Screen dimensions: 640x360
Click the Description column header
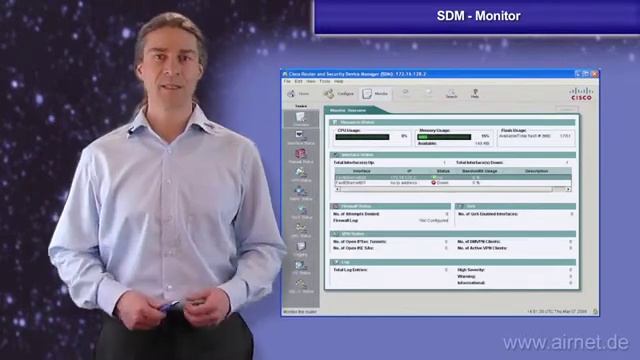click(x=537, y=171)
